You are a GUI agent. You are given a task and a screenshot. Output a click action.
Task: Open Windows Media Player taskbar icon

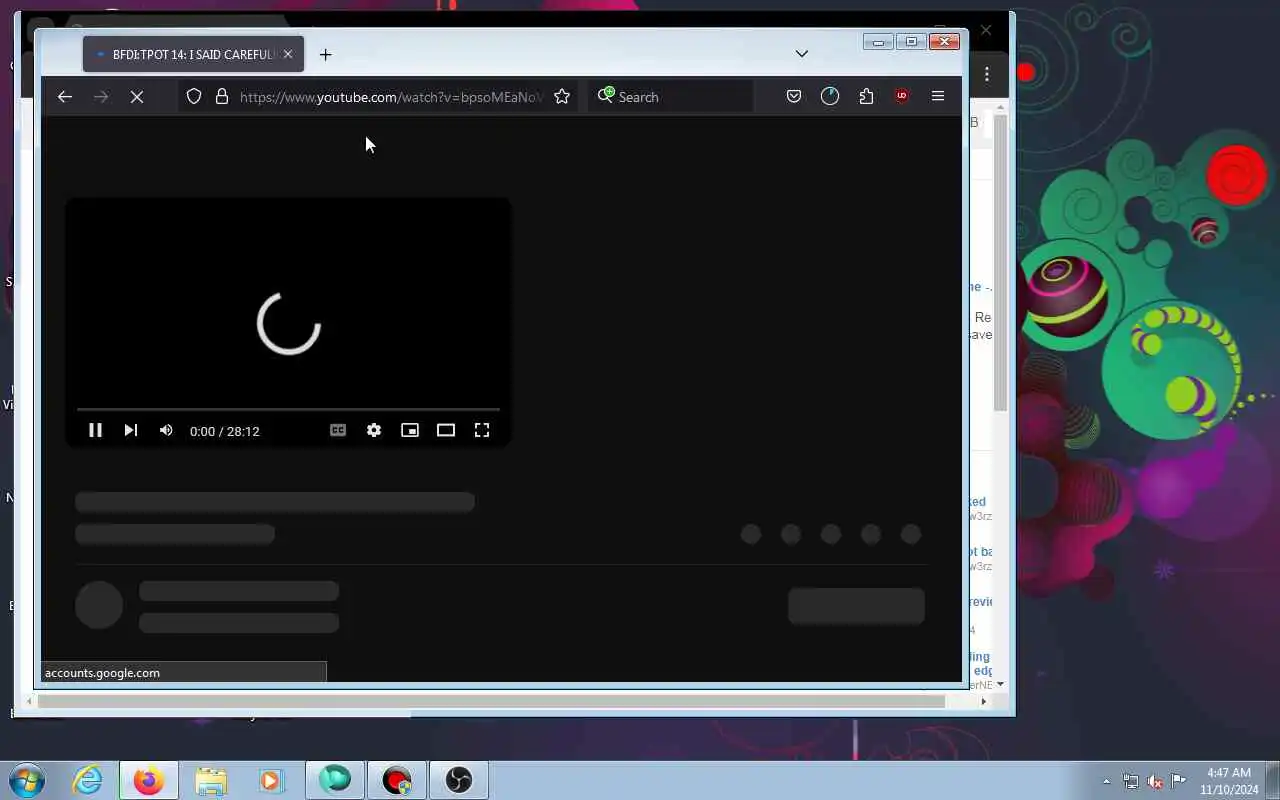(272, 780)
